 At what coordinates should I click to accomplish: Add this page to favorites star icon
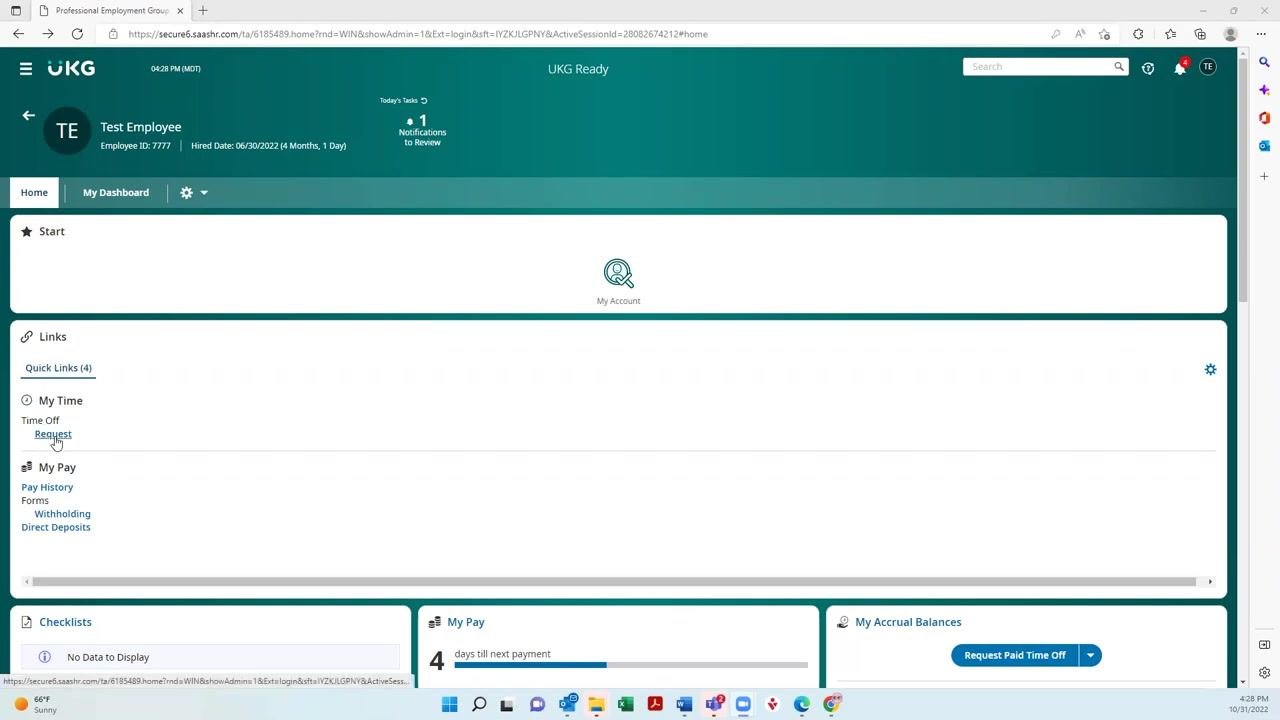tap(1104, 34)
